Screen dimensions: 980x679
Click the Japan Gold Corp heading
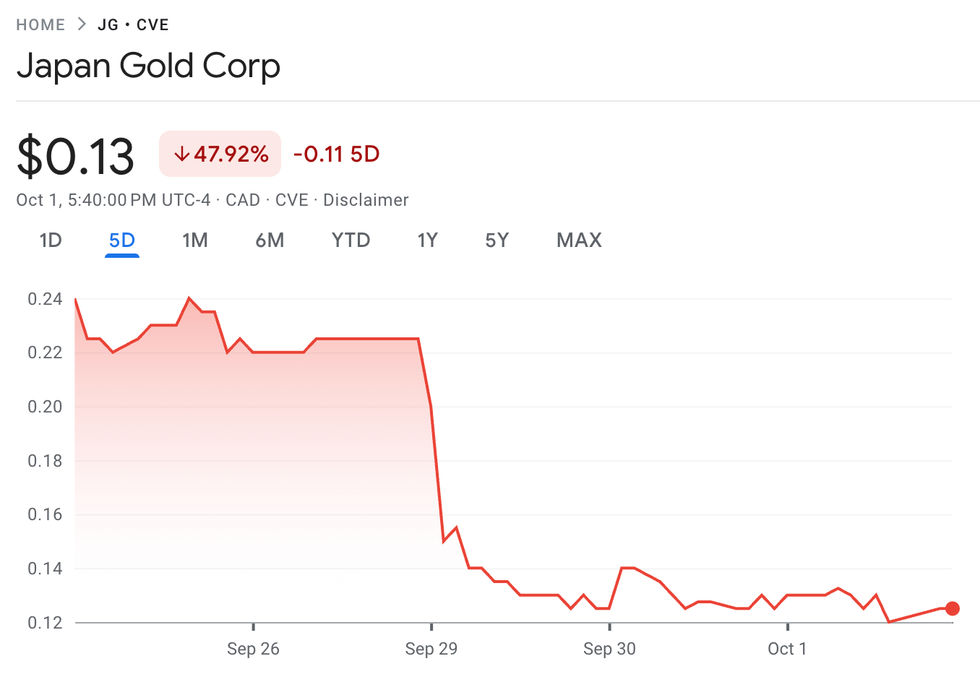148,67
